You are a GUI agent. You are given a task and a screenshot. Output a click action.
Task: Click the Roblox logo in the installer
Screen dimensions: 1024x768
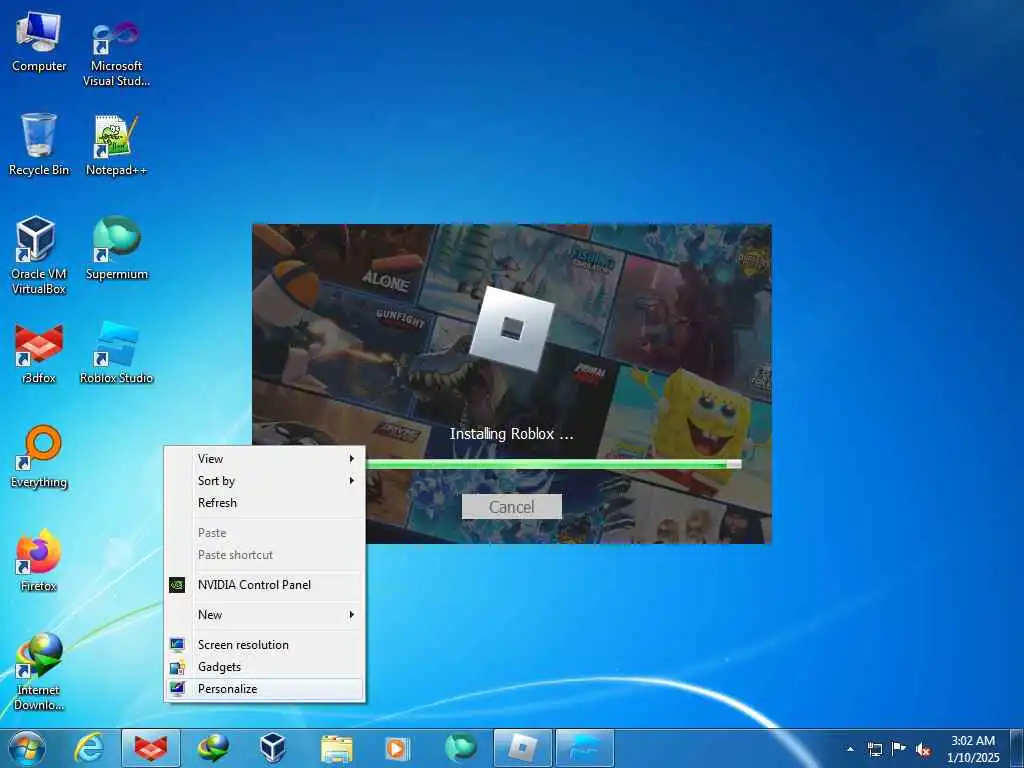click(x=512, y=328)
